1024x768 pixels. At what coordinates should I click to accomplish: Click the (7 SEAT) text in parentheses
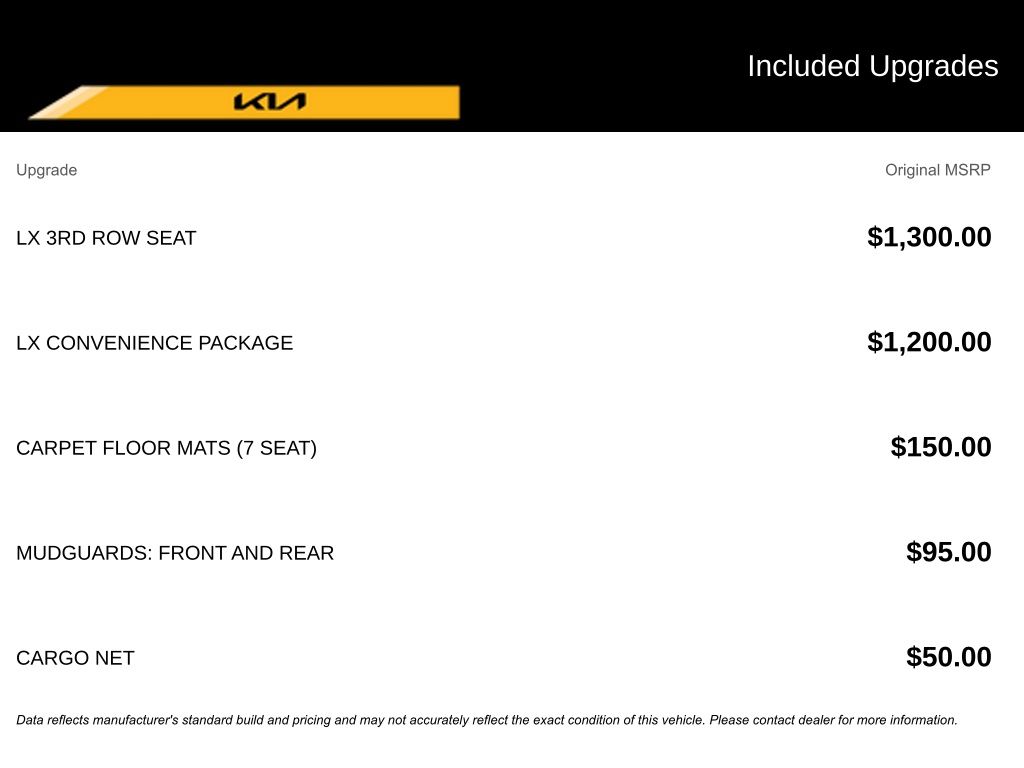tap(277, 448)
